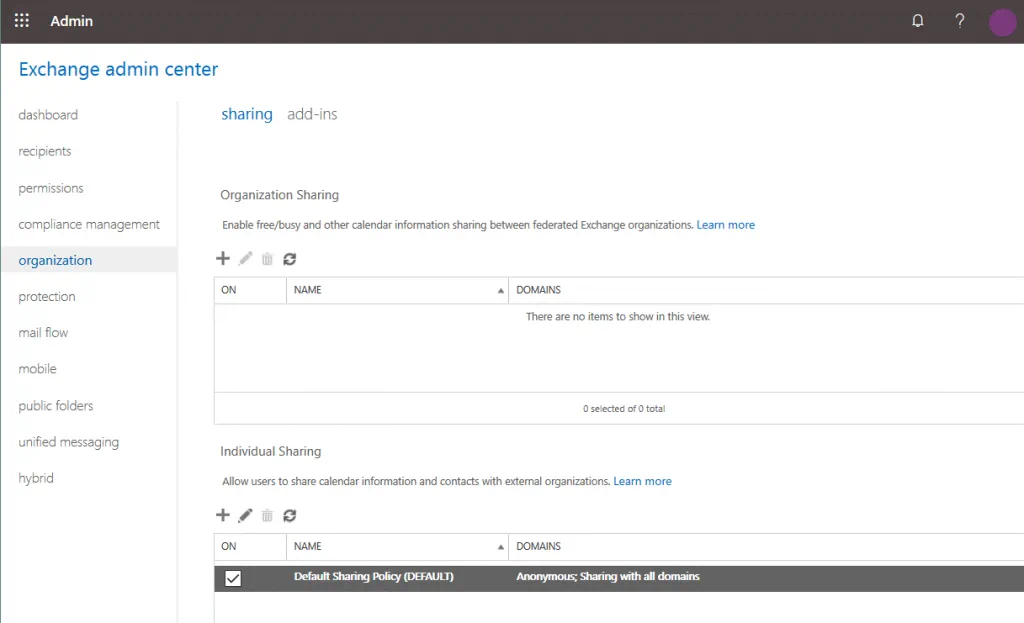Image resolution: width=1024 pixels, height=623 pixels.
Task: Open Learn more link for Individual Sharing
Action: point(642,481)
